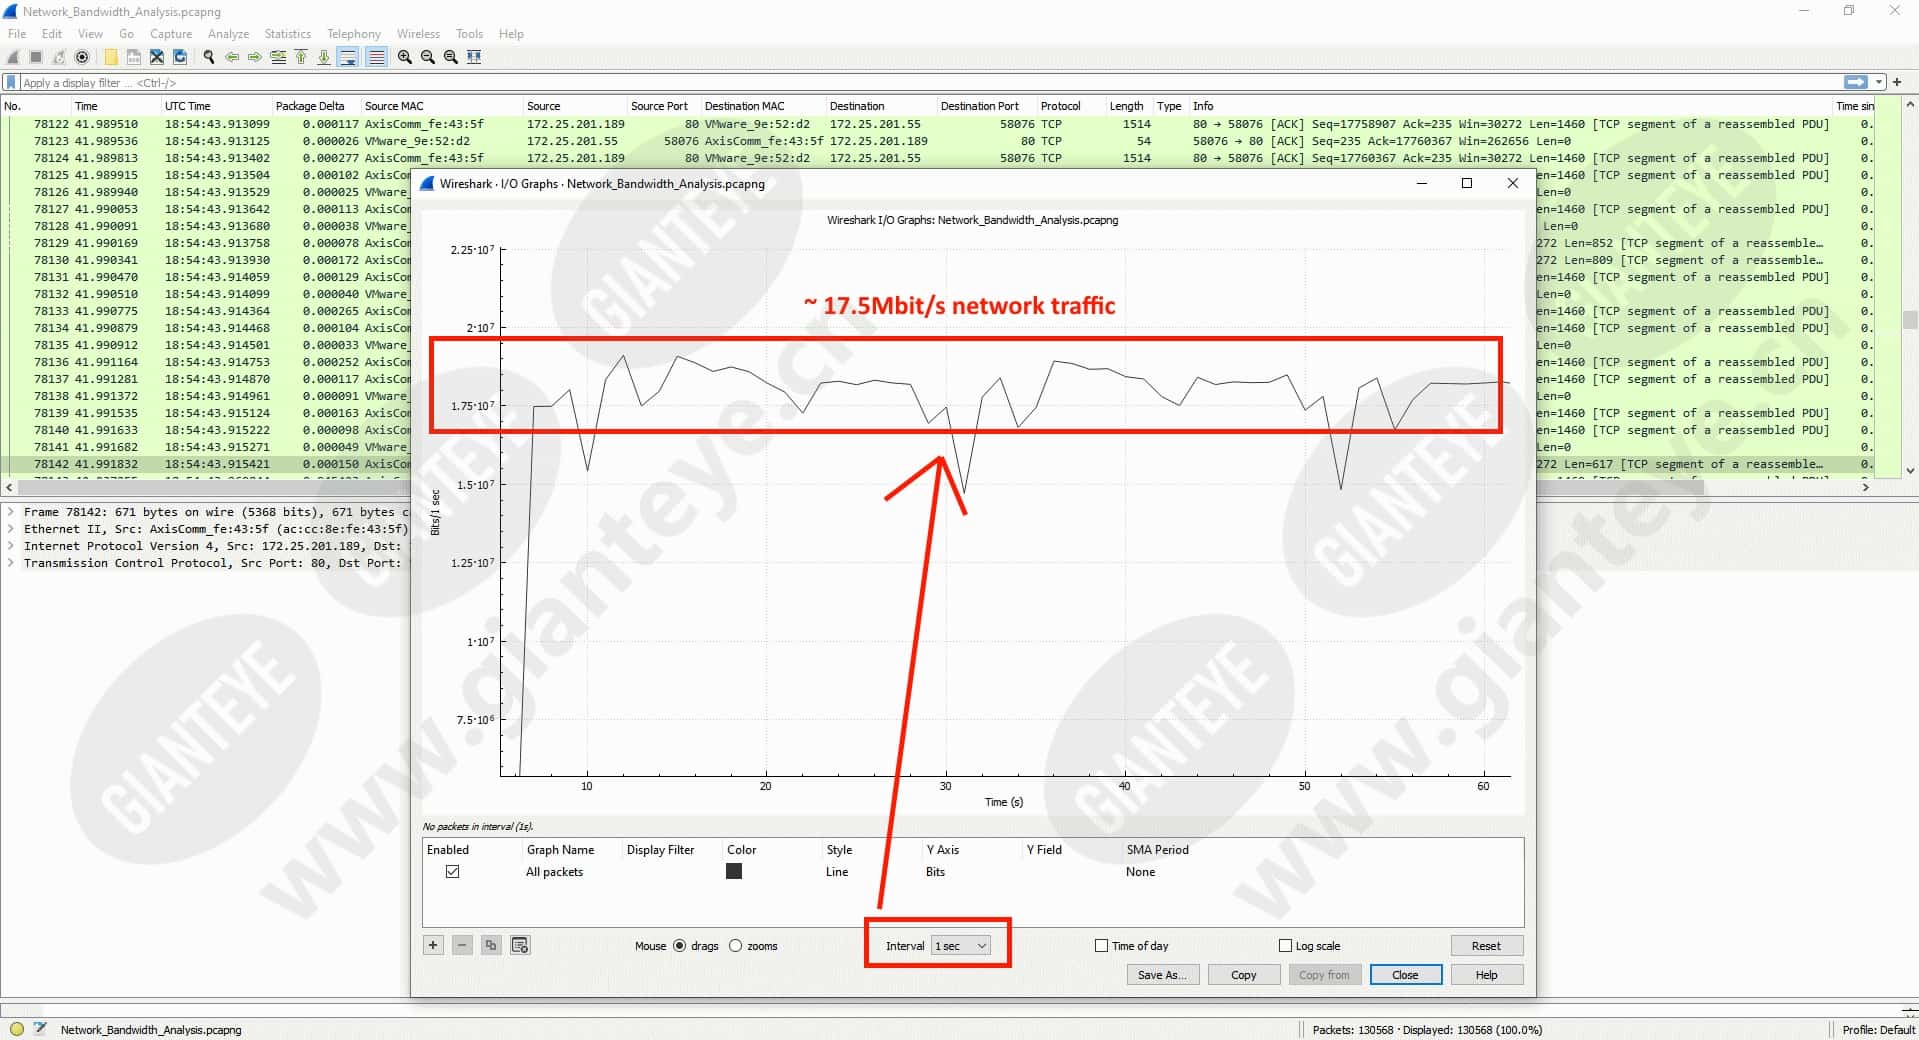The width and height of the screenshot is (1919, 1040).
Task: Click Copy button in graph dialog
Action: click(1244, 975)
